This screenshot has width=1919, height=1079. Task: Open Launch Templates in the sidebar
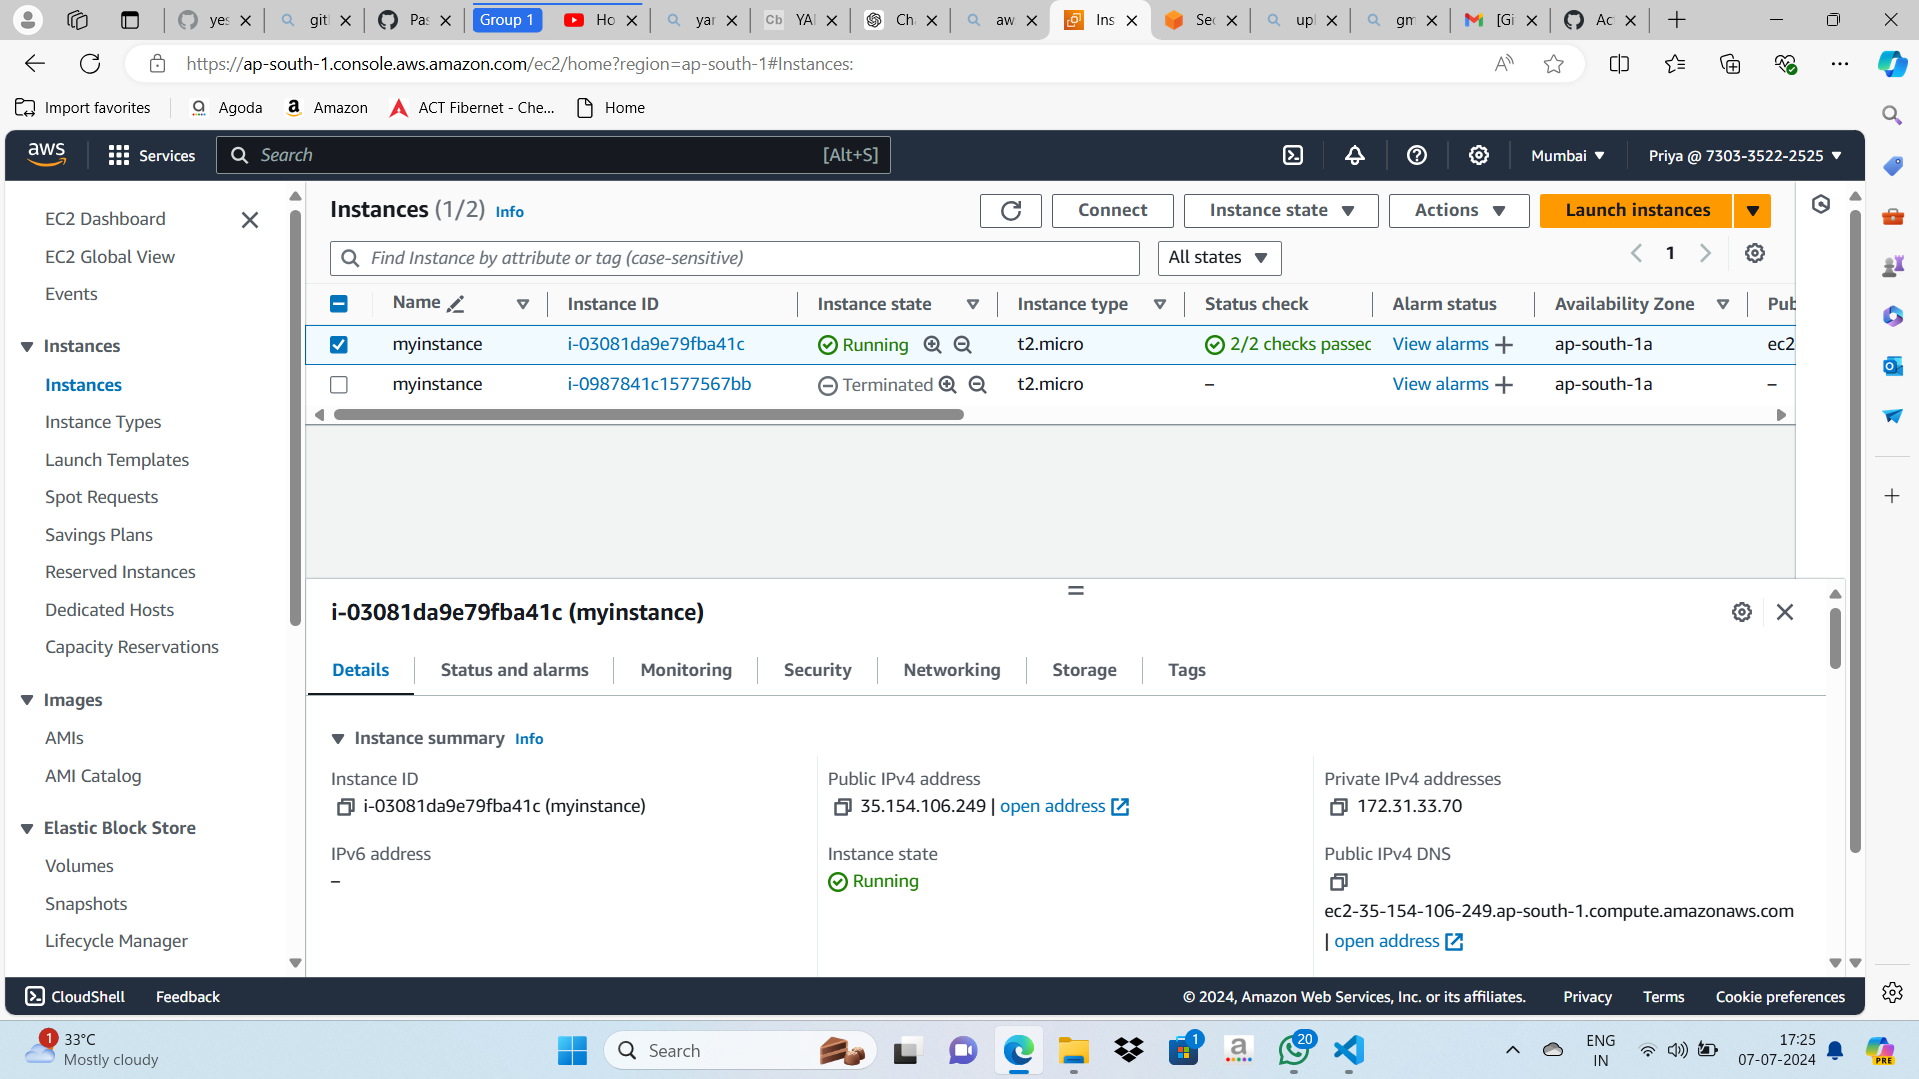coord(117,460)
